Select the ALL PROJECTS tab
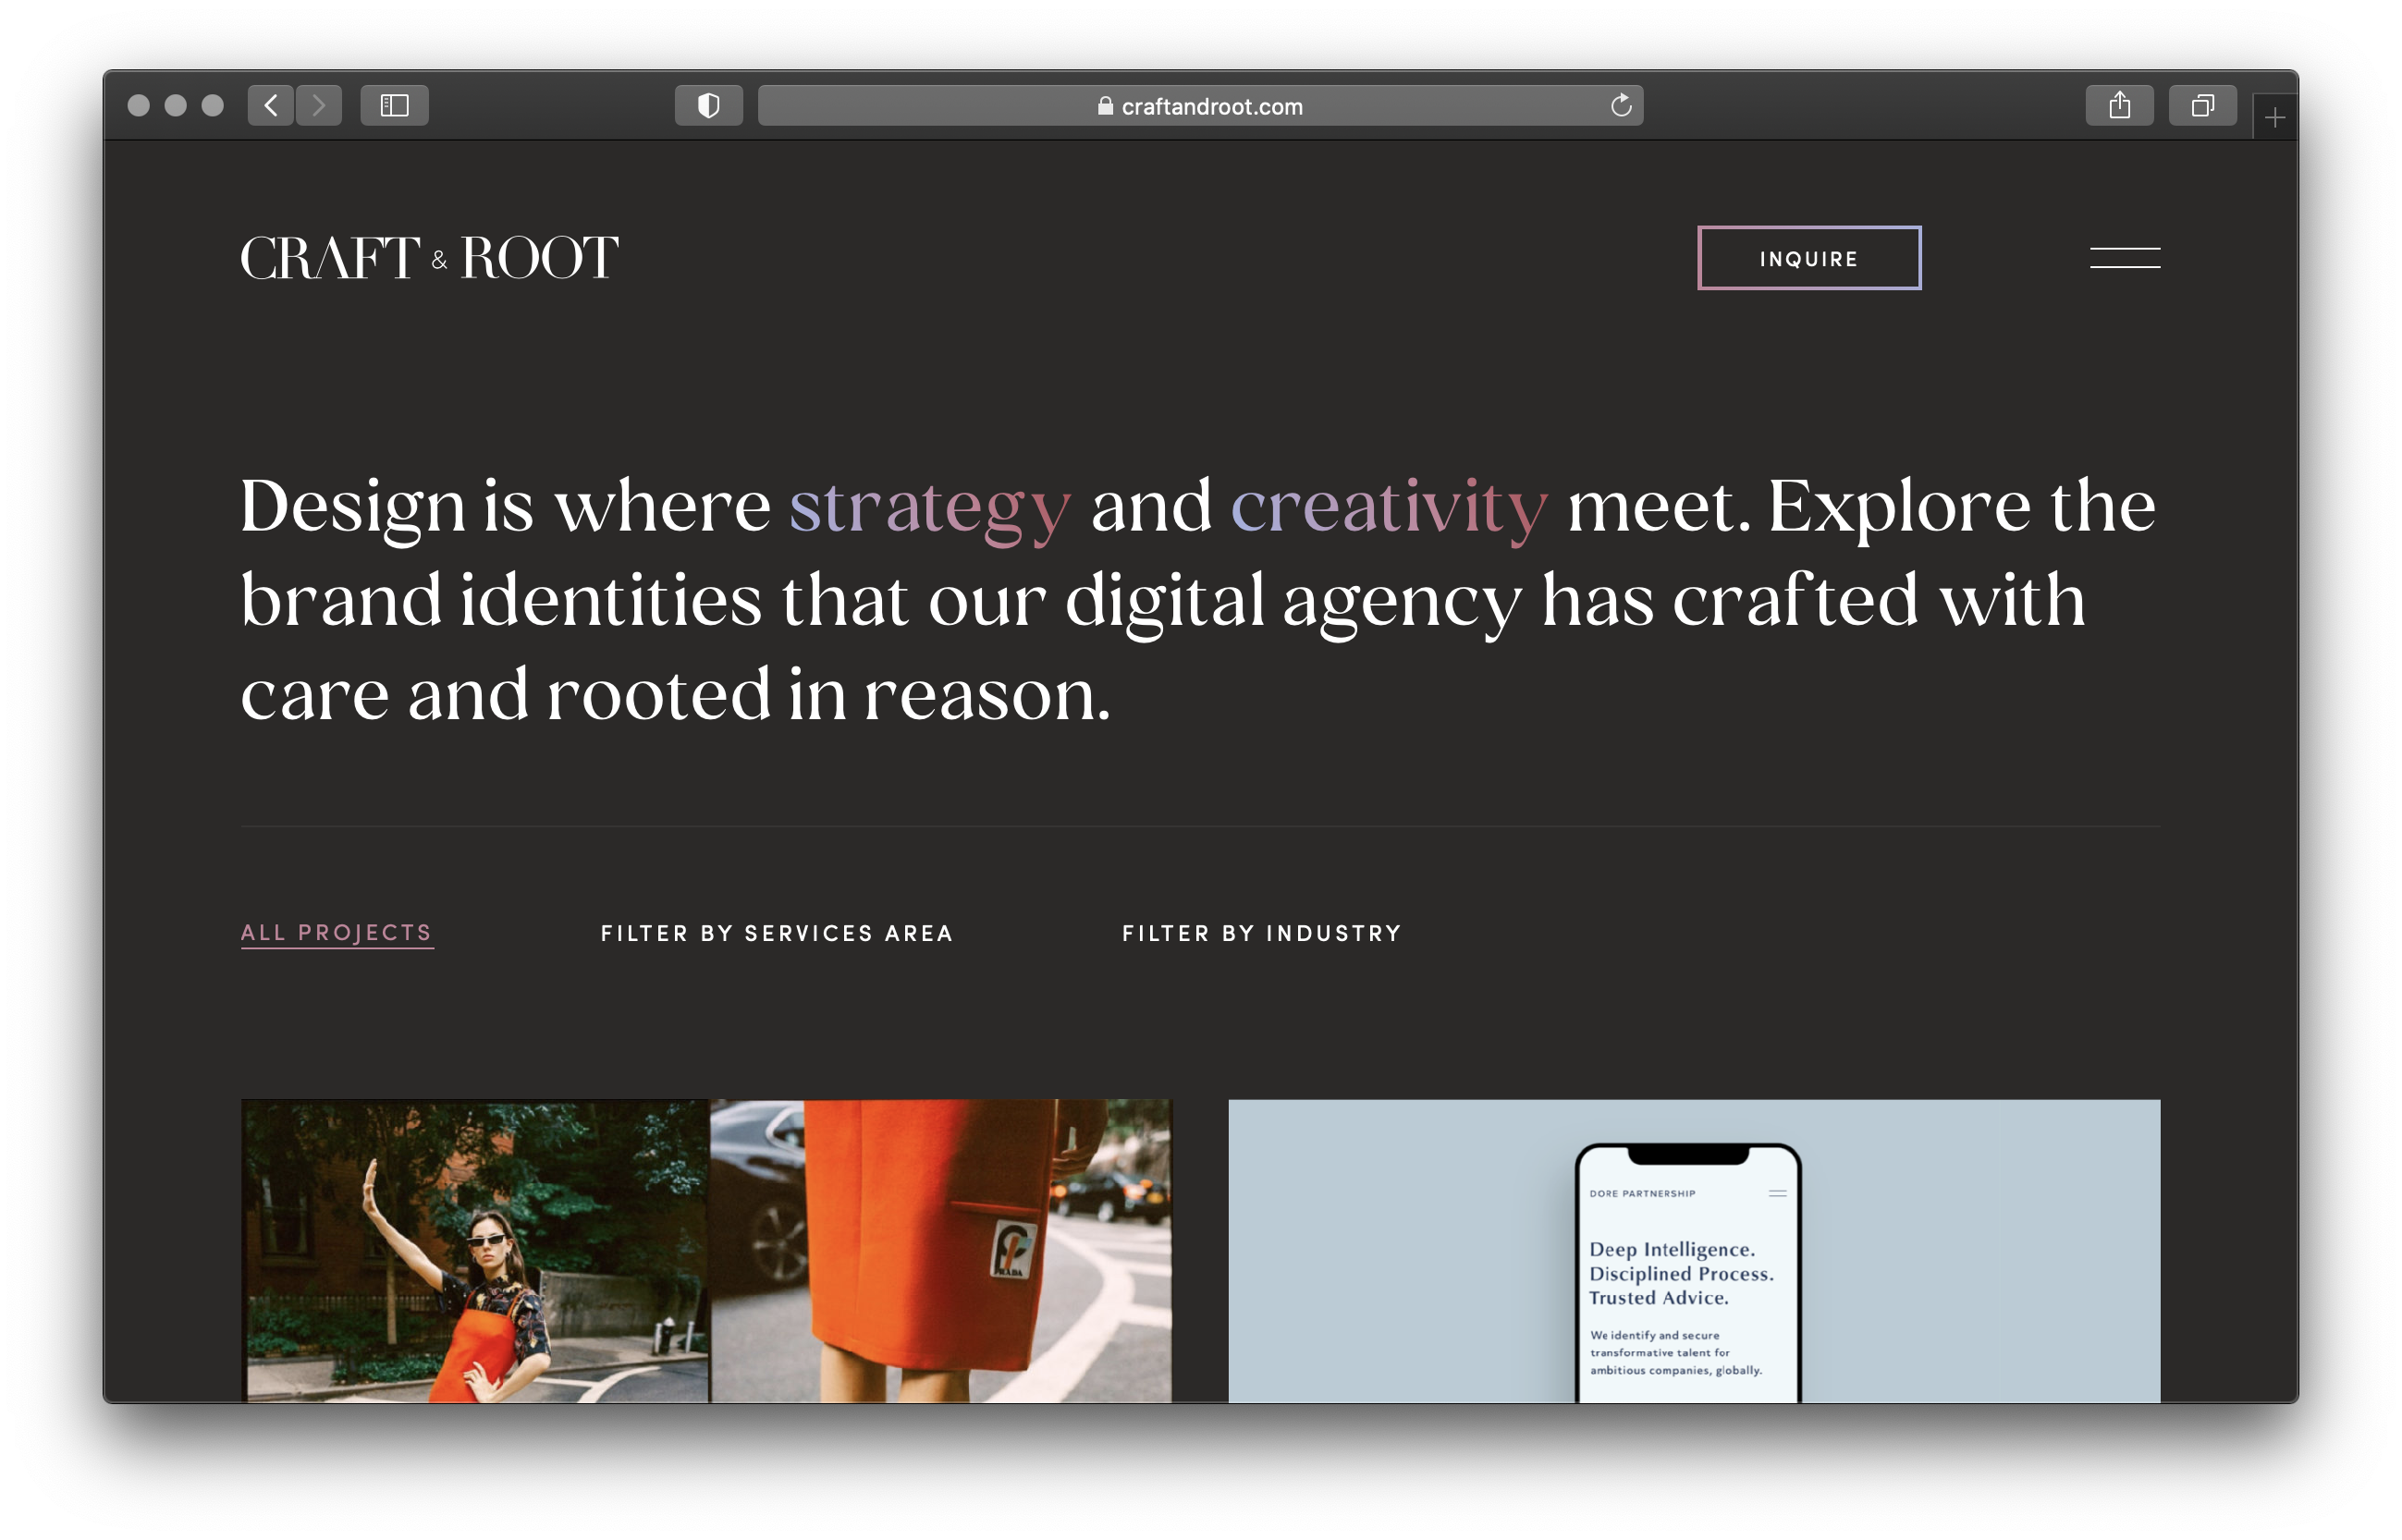2402x1540 pixels. [x=337, y=932]
